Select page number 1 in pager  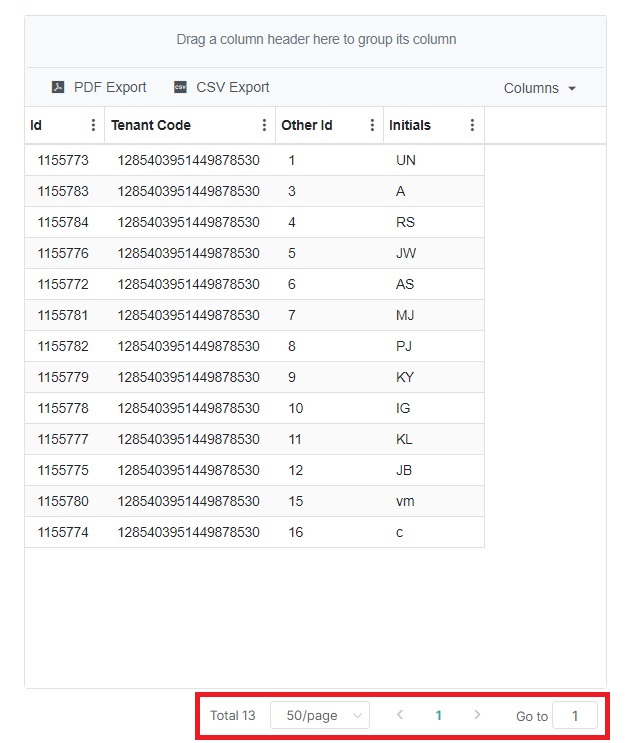pos(439,716)
